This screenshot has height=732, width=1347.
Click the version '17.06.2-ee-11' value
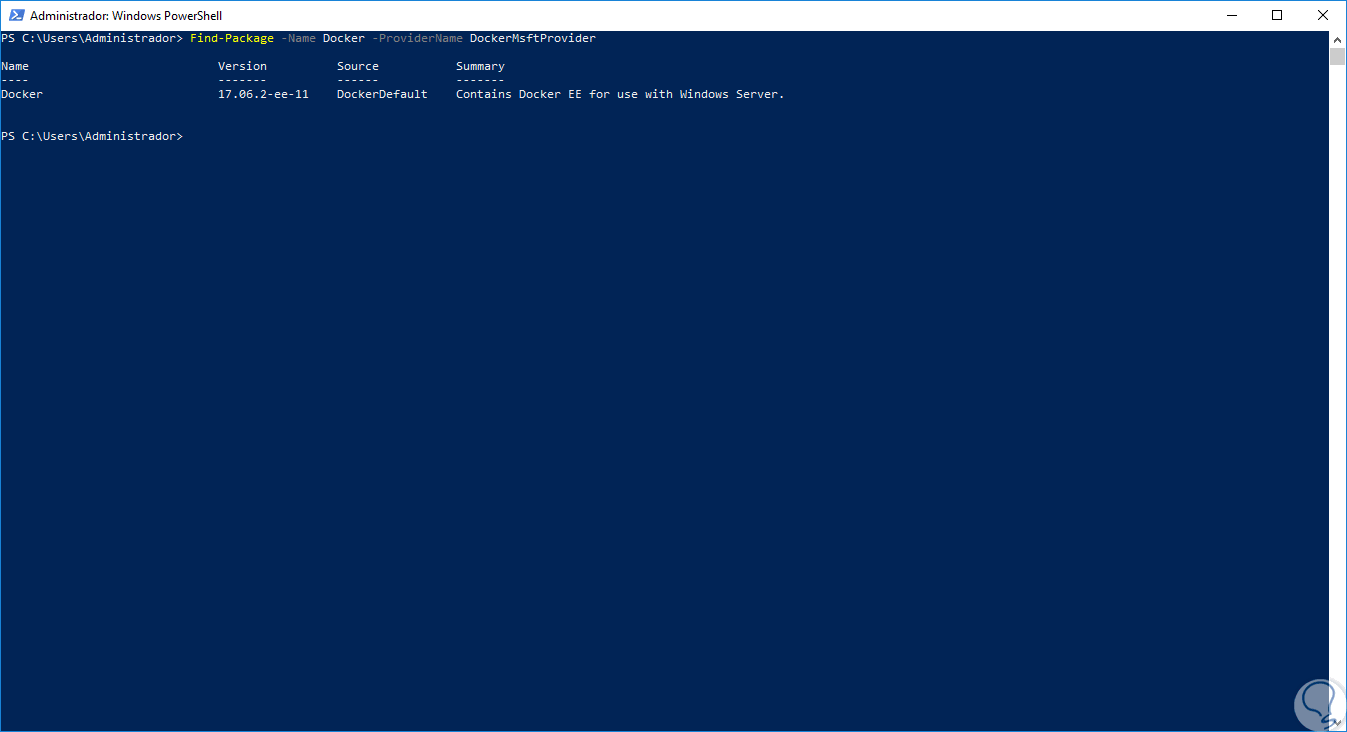coord(264,94)
